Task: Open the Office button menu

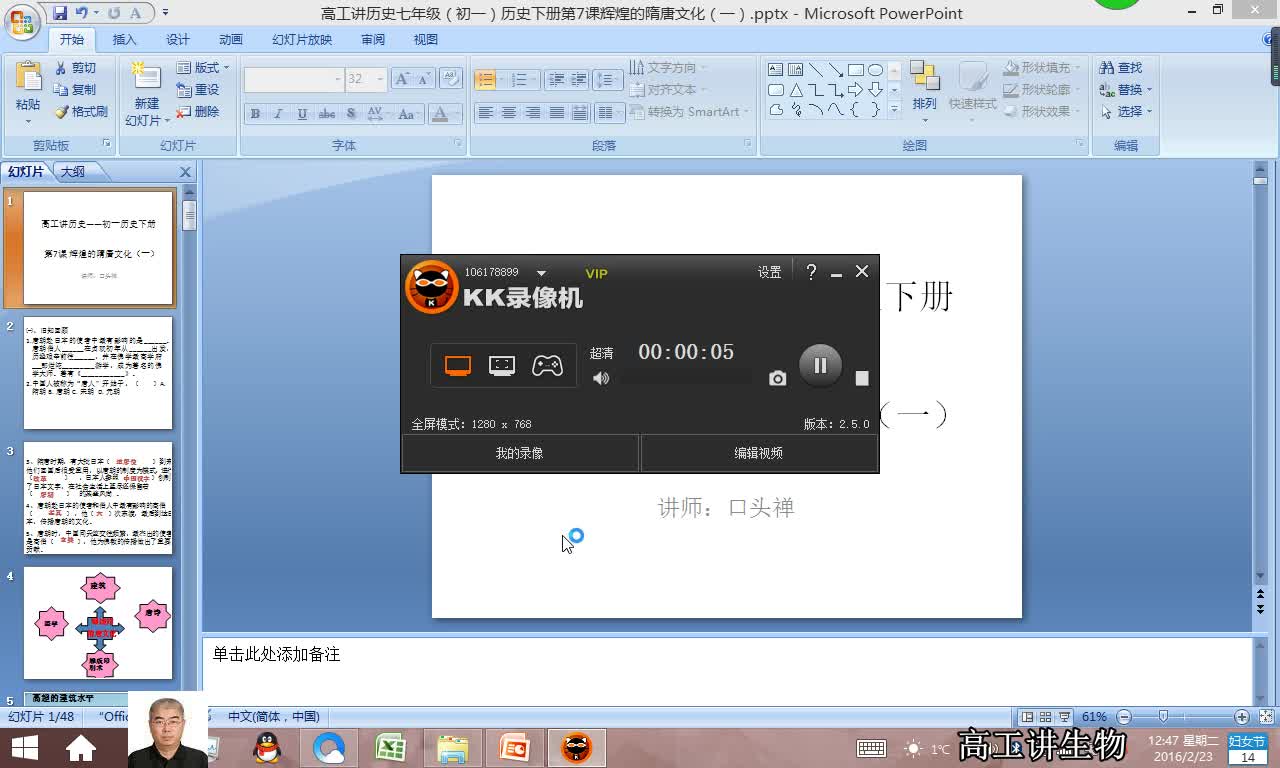Action: coord(22,20)
